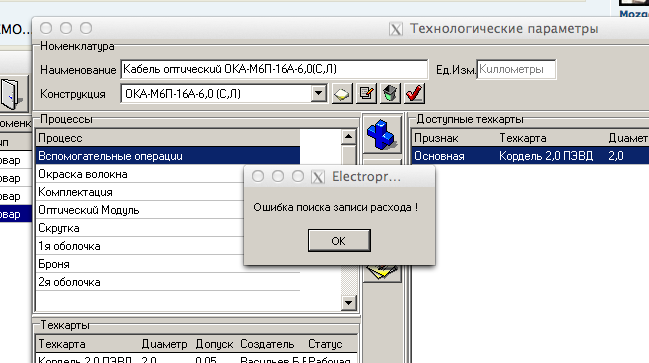Click Статус header in Техкарты table

point(325,344)
